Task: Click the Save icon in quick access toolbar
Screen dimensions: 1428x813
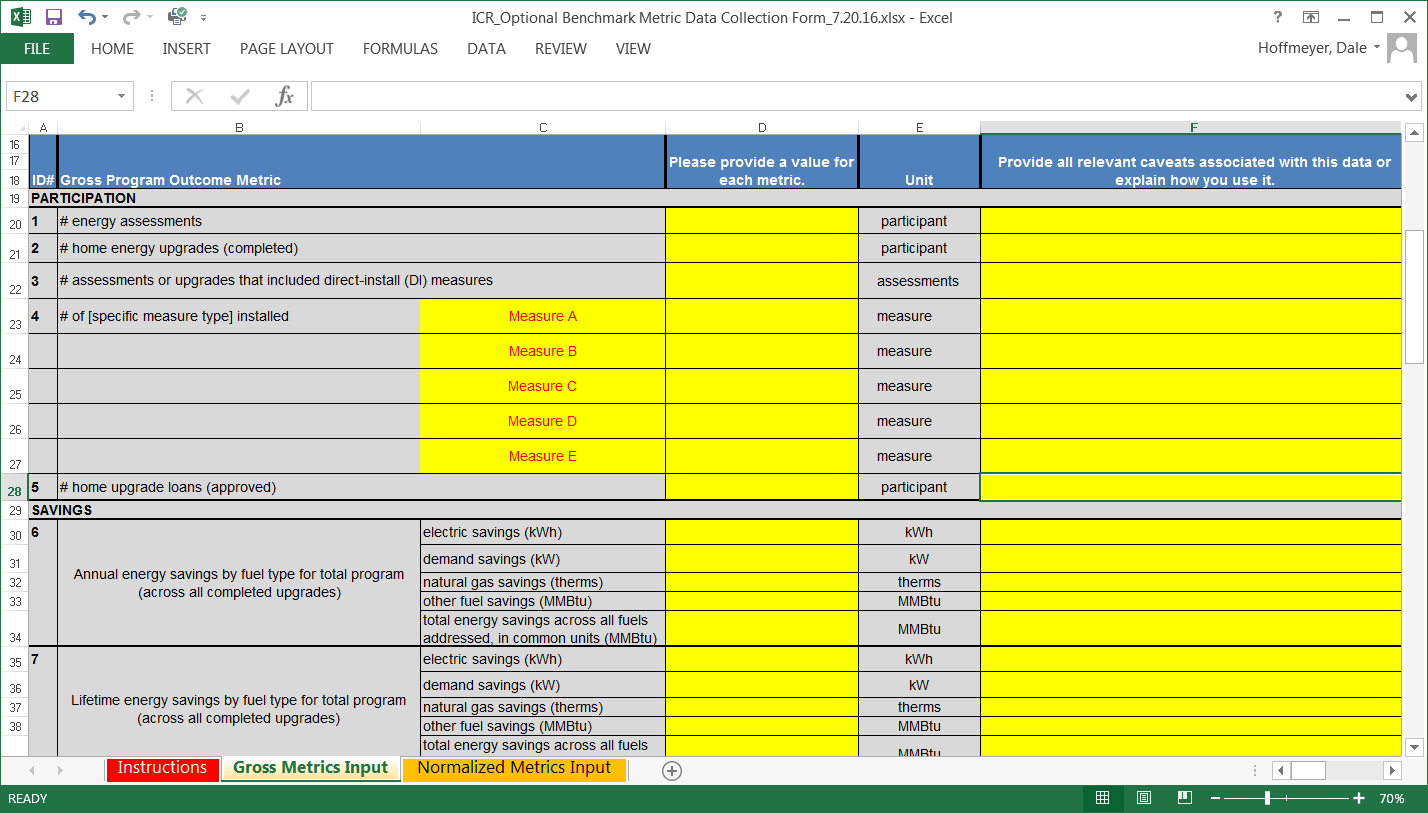Action: tap(54, 17)
